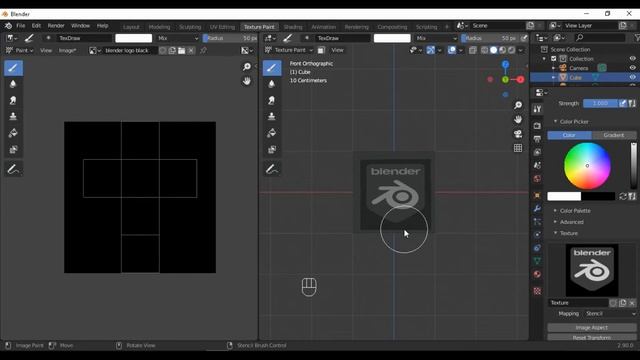
Task: Select the Fill tool in 3D viewport
Action: click(x=272, y=133)
